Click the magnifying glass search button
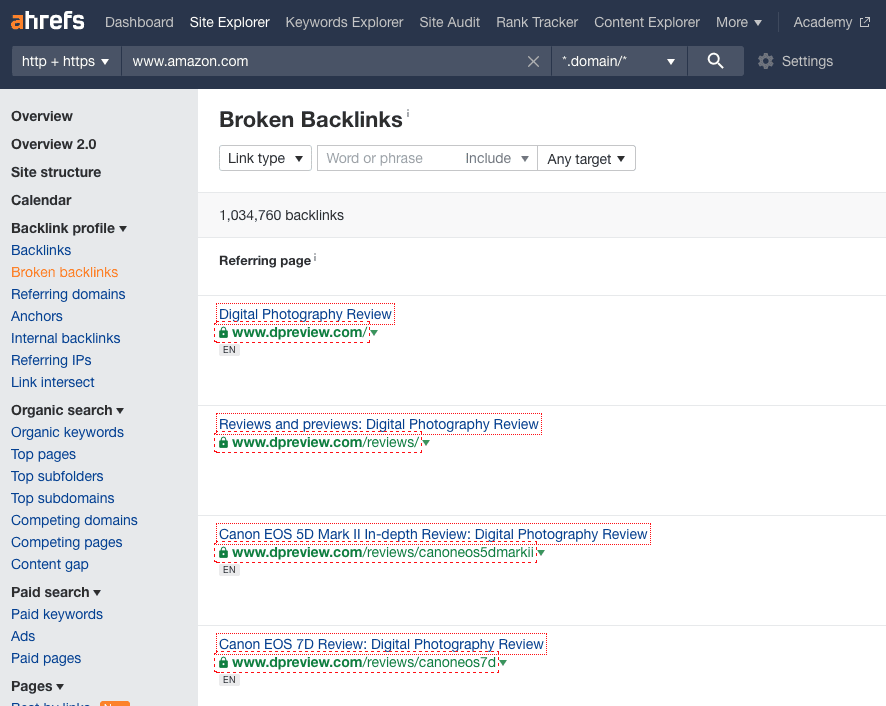886x706 pixels. (715, 61)
